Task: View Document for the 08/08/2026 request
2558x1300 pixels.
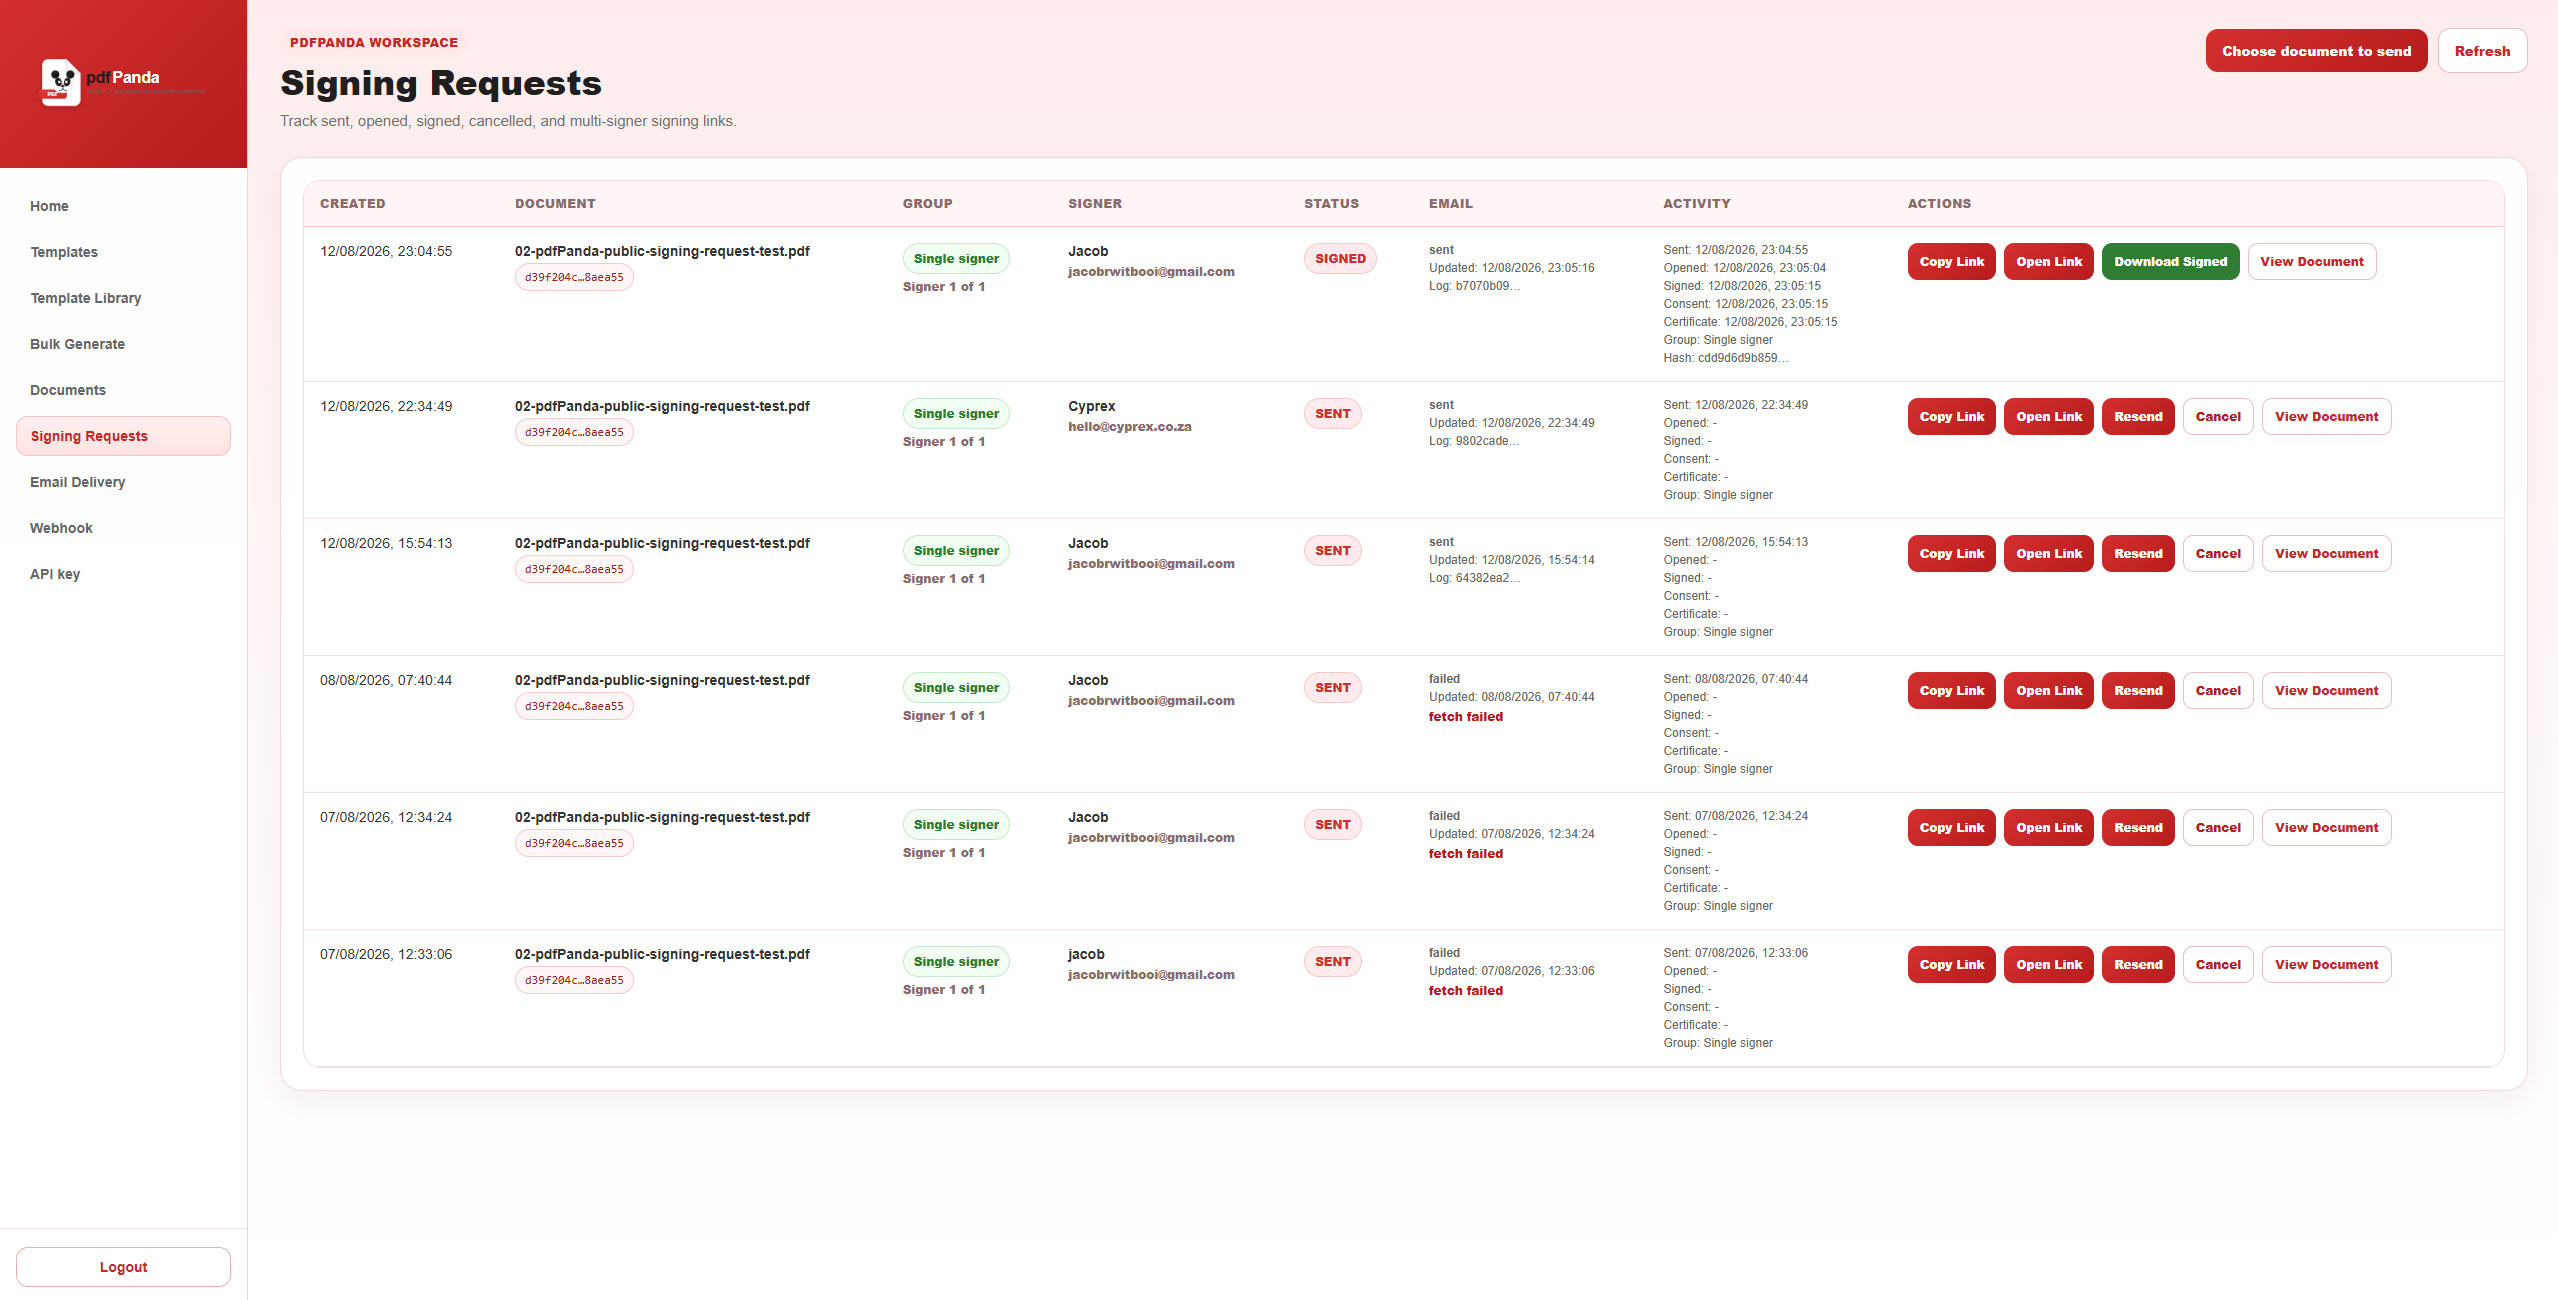Action: (x=2326, y=691)
